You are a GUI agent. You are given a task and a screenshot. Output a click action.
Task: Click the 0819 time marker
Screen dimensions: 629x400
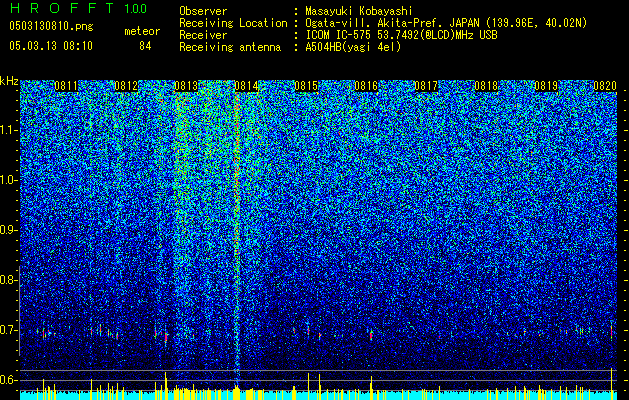(546, 86)
